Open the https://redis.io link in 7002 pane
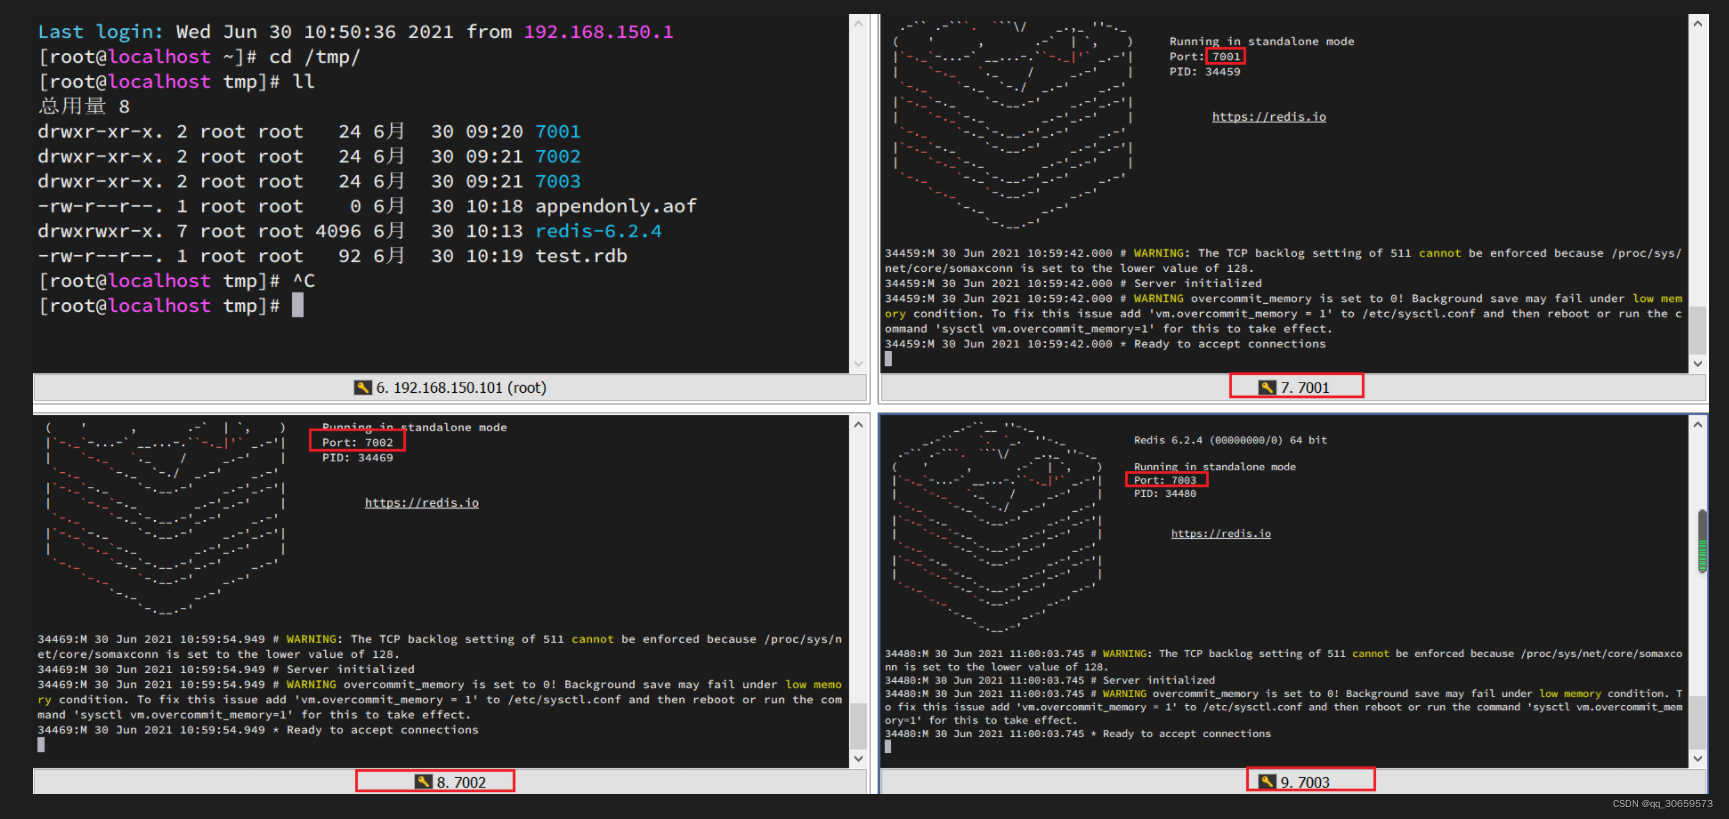This screenshot has width=1729, height=819. point(421,503)
